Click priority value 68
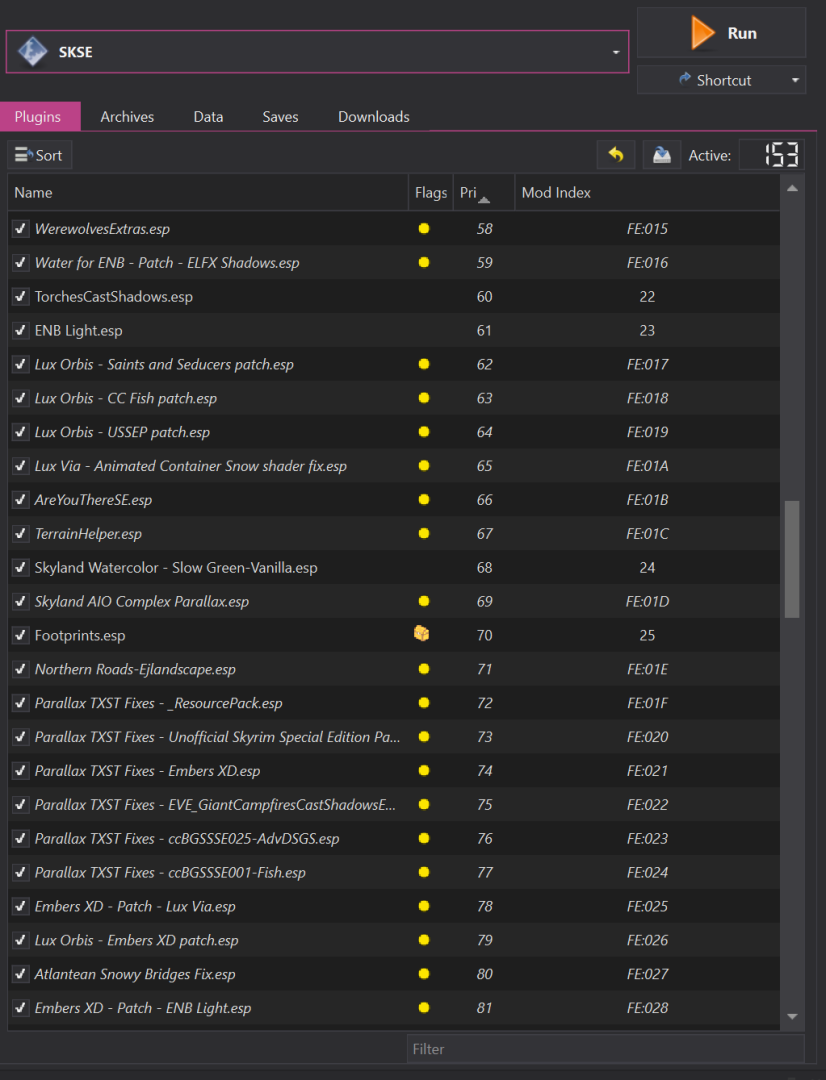826x1080 pixels. [x=484, y=568]
